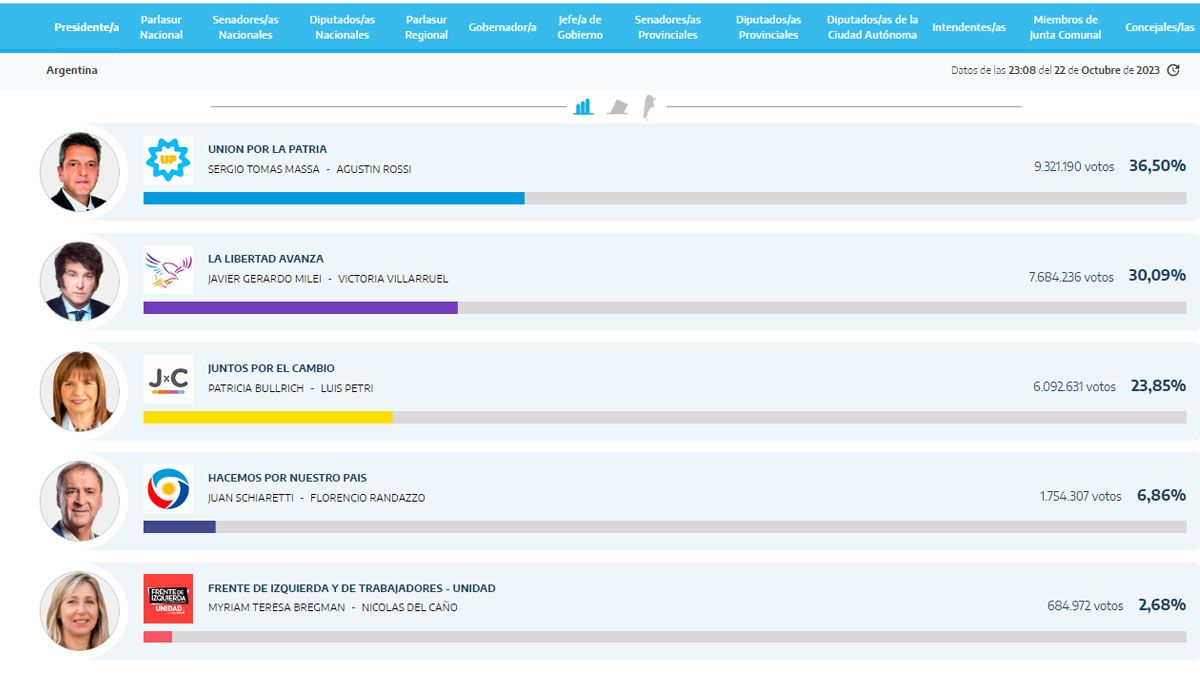Click the Javier Gerardo Milei candidate name
The width and height of the screenshot is (1200, 675).
pyautogui.click(x=264, y=279)
